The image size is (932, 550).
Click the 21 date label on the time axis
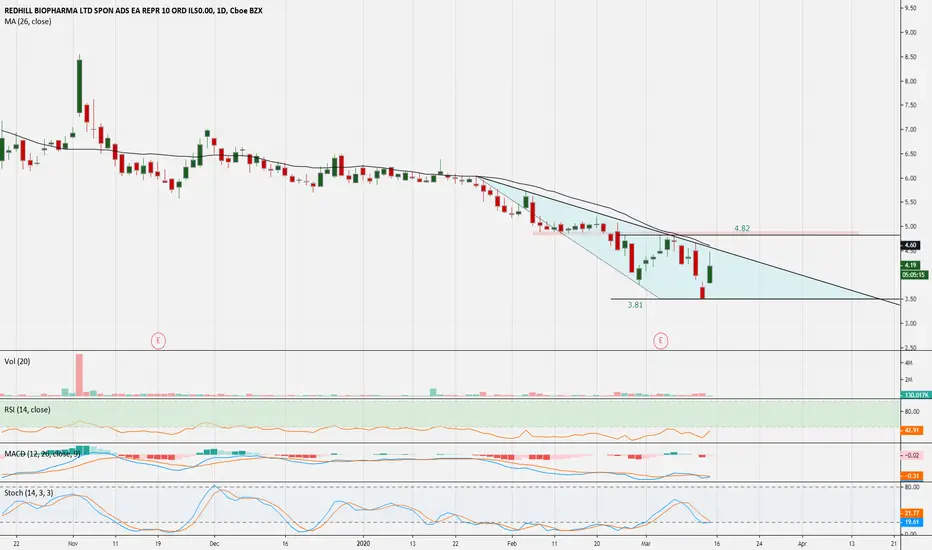click(x=894, y=543)
